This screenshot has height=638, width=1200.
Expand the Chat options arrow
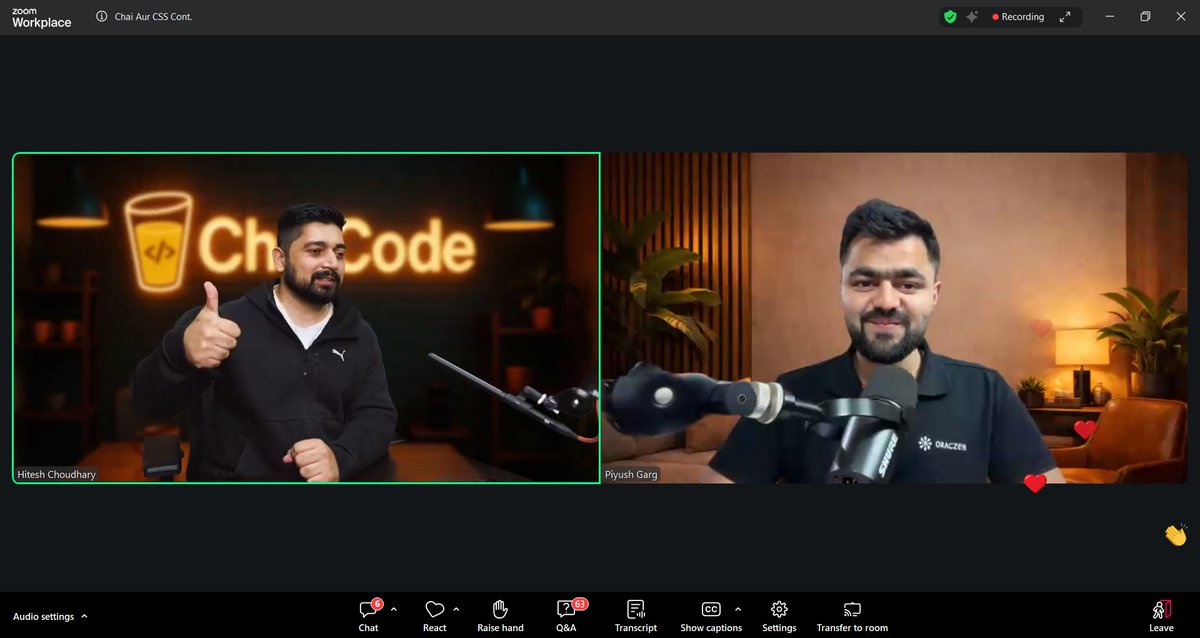[393, 609]
